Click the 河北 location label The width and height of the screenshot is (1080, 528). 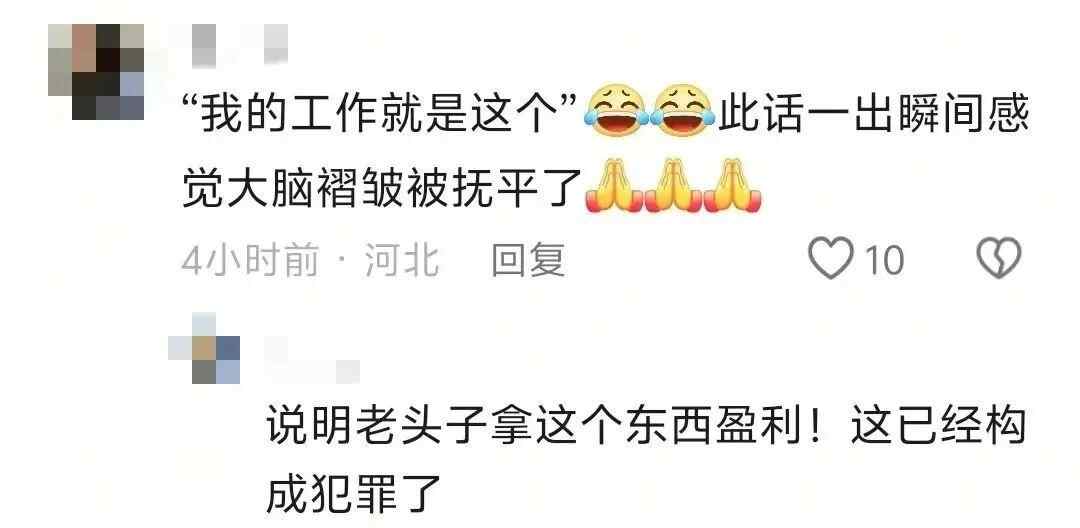[x=402, y=262]
